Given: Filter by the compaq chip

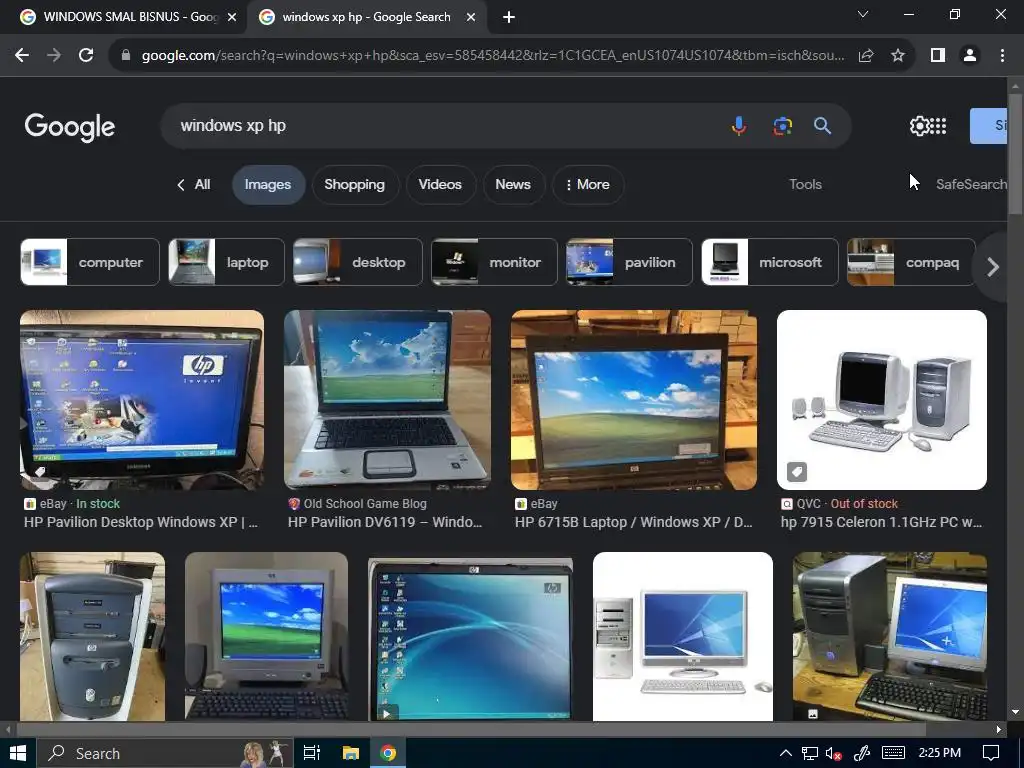Looking at the screenshot, I should pyautogui.click(x=911, y=262).
